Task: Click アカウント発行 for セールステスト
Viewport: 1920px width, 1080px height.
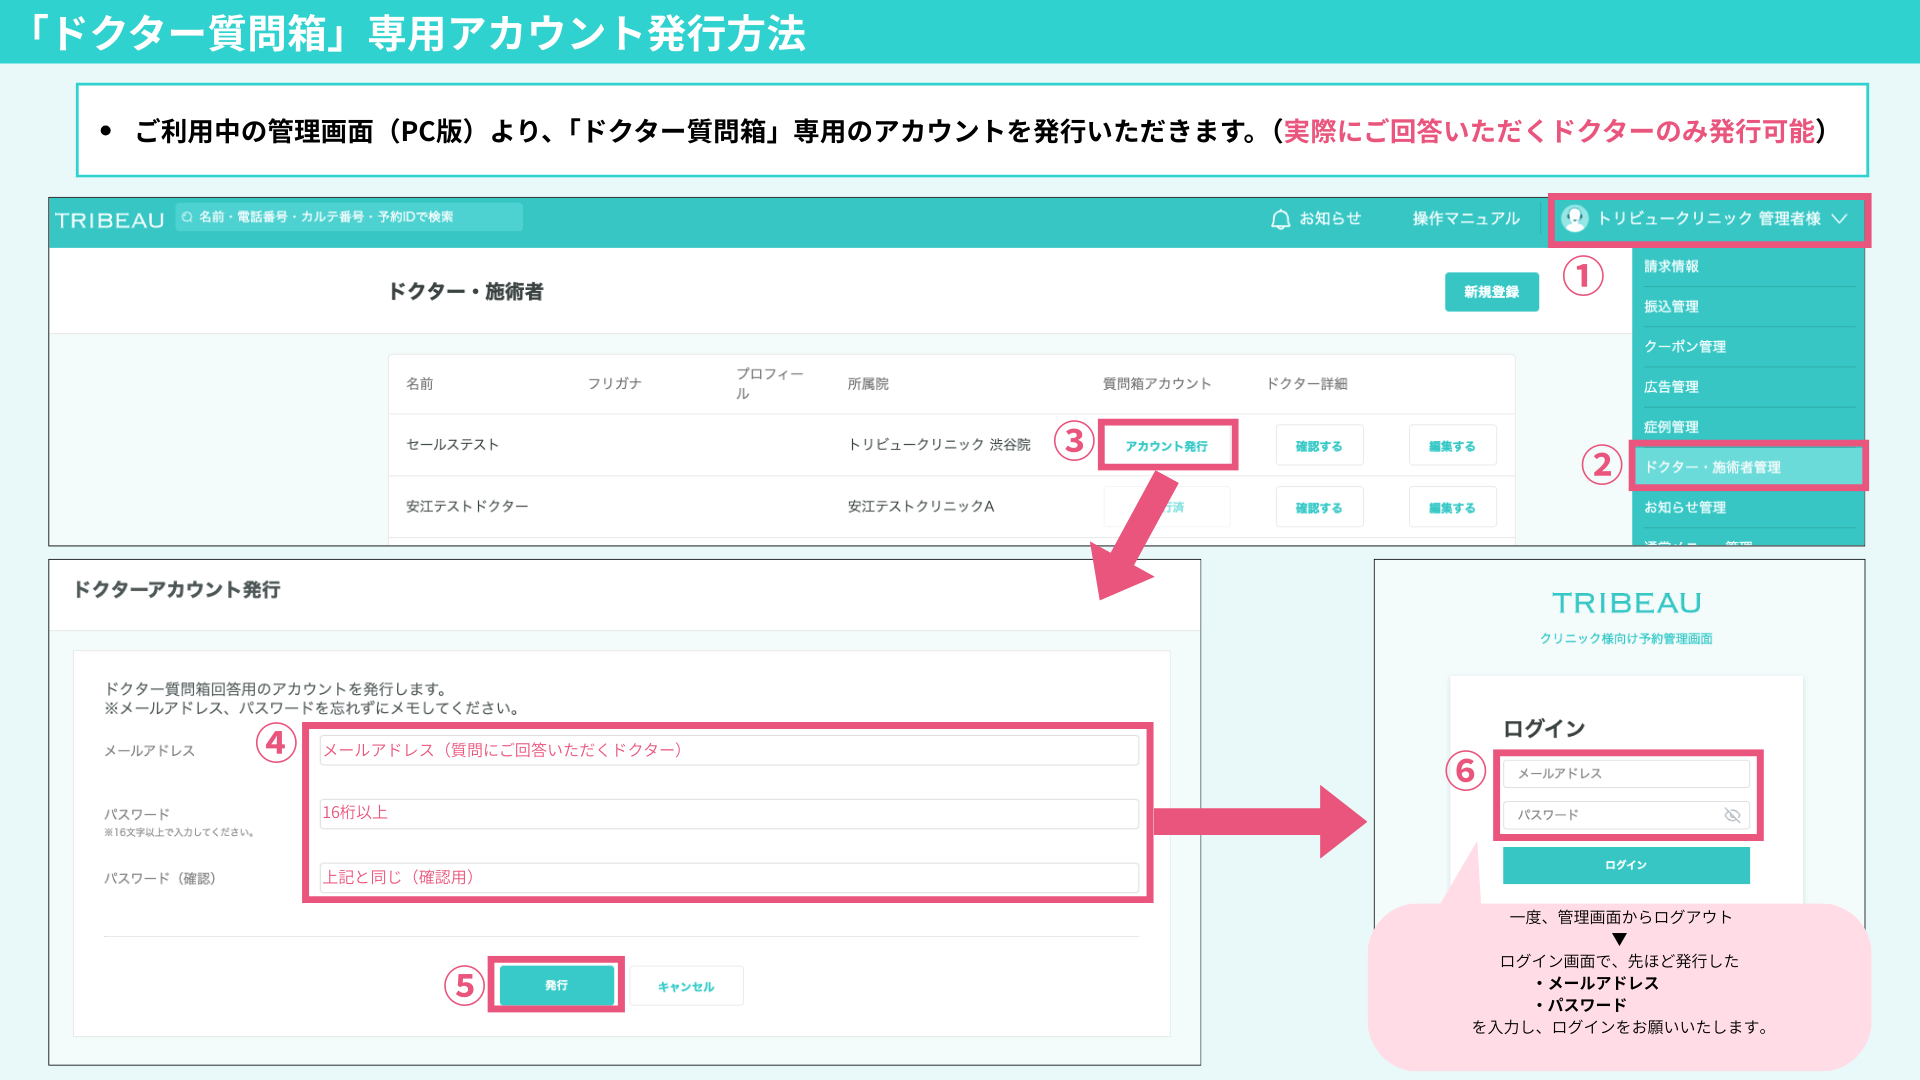Action: (1166, 446)
